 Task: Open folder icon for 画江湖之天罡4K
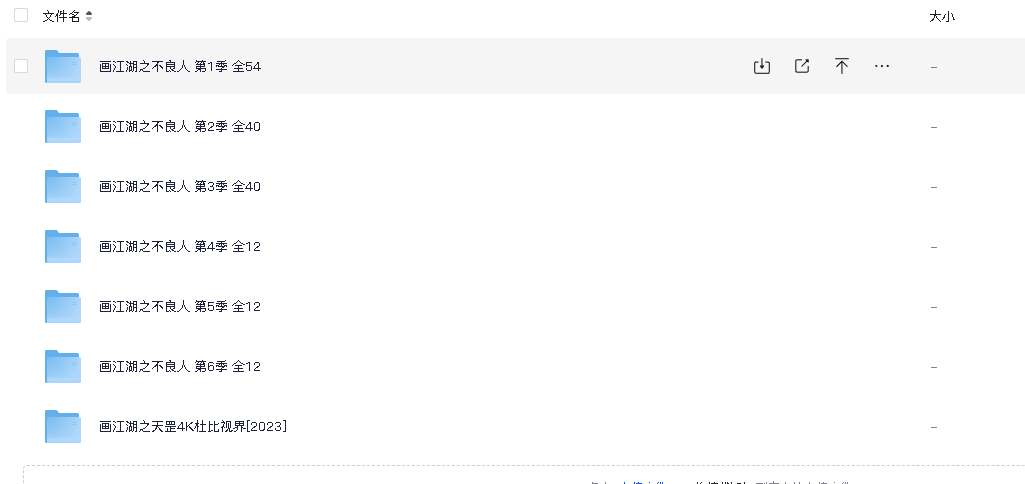tap(63, 426)
